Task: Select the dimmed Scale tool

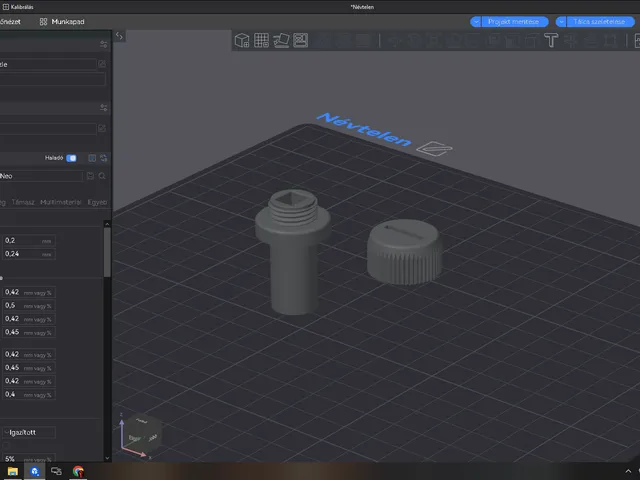Action: coord(433,40)
